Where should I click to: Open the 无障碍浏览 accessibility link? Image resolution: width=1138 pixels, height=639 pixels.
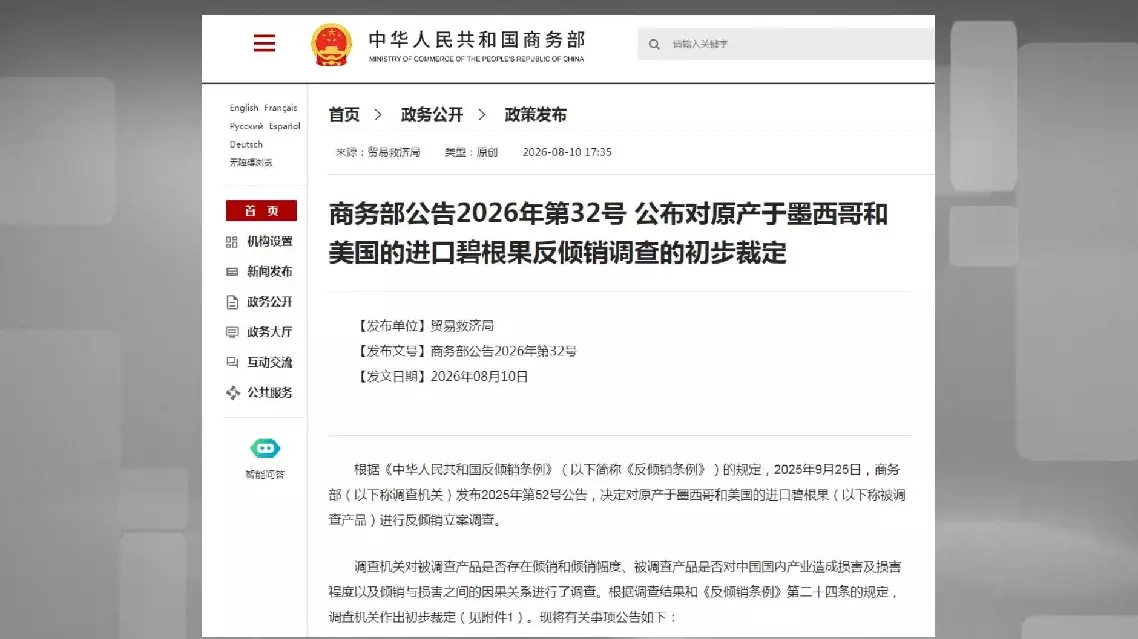coord(251,162)
